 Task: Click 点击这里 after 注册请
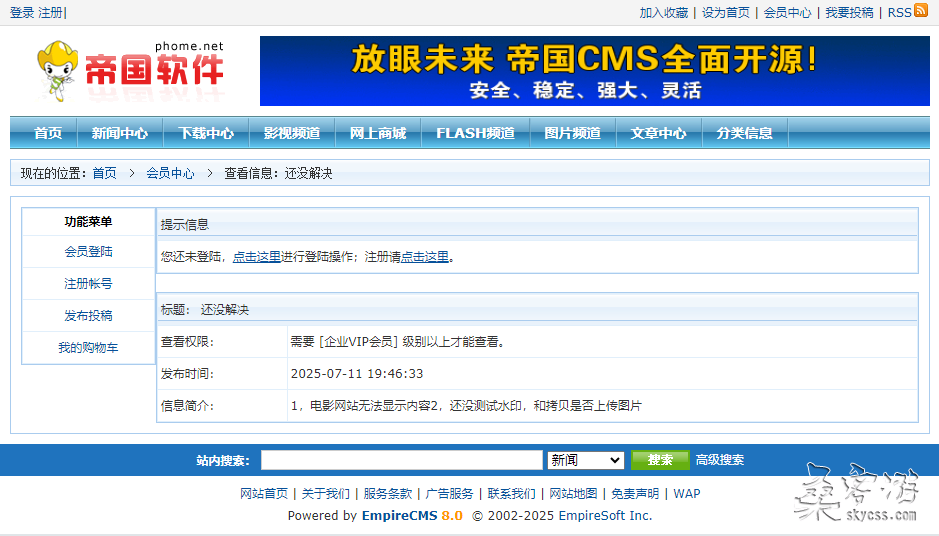(x=425, y=257)
